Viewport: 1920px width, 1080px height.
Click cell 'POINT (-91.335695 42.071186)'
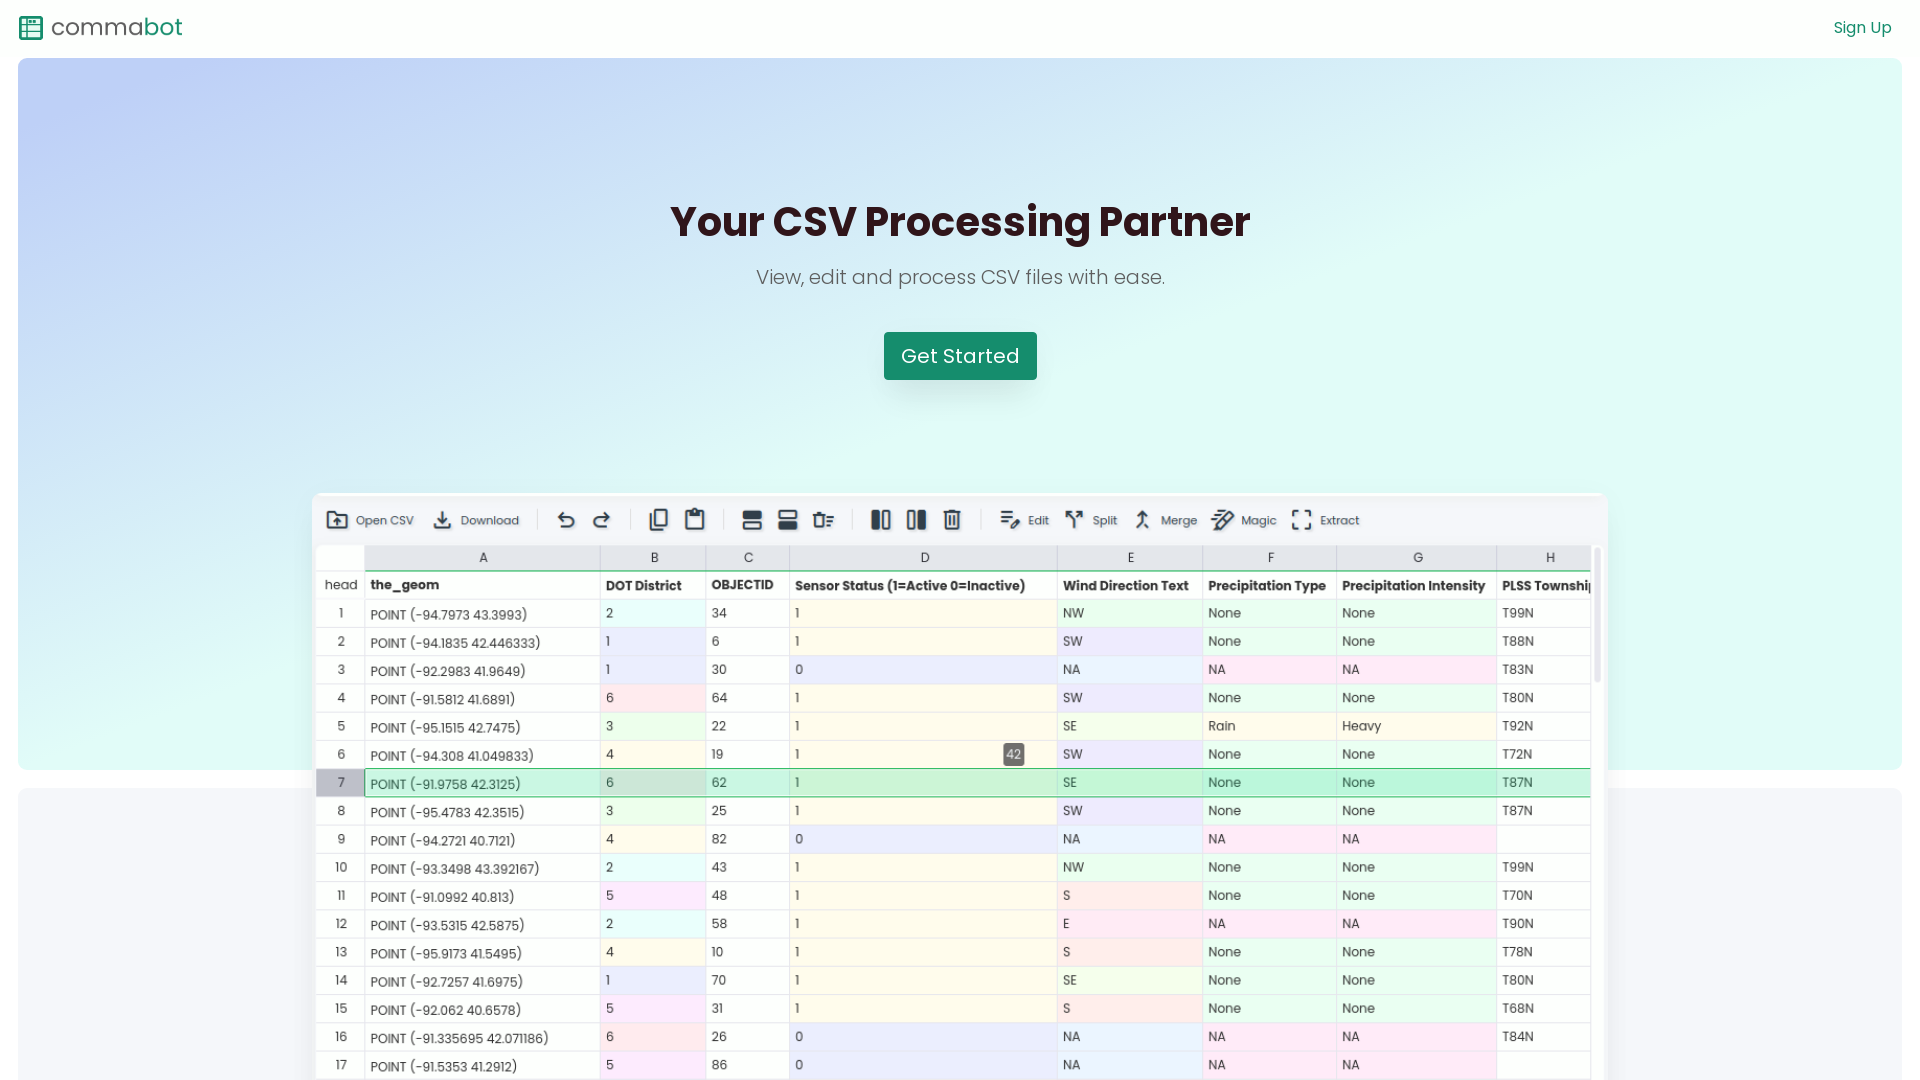[x=483, y=1038]
